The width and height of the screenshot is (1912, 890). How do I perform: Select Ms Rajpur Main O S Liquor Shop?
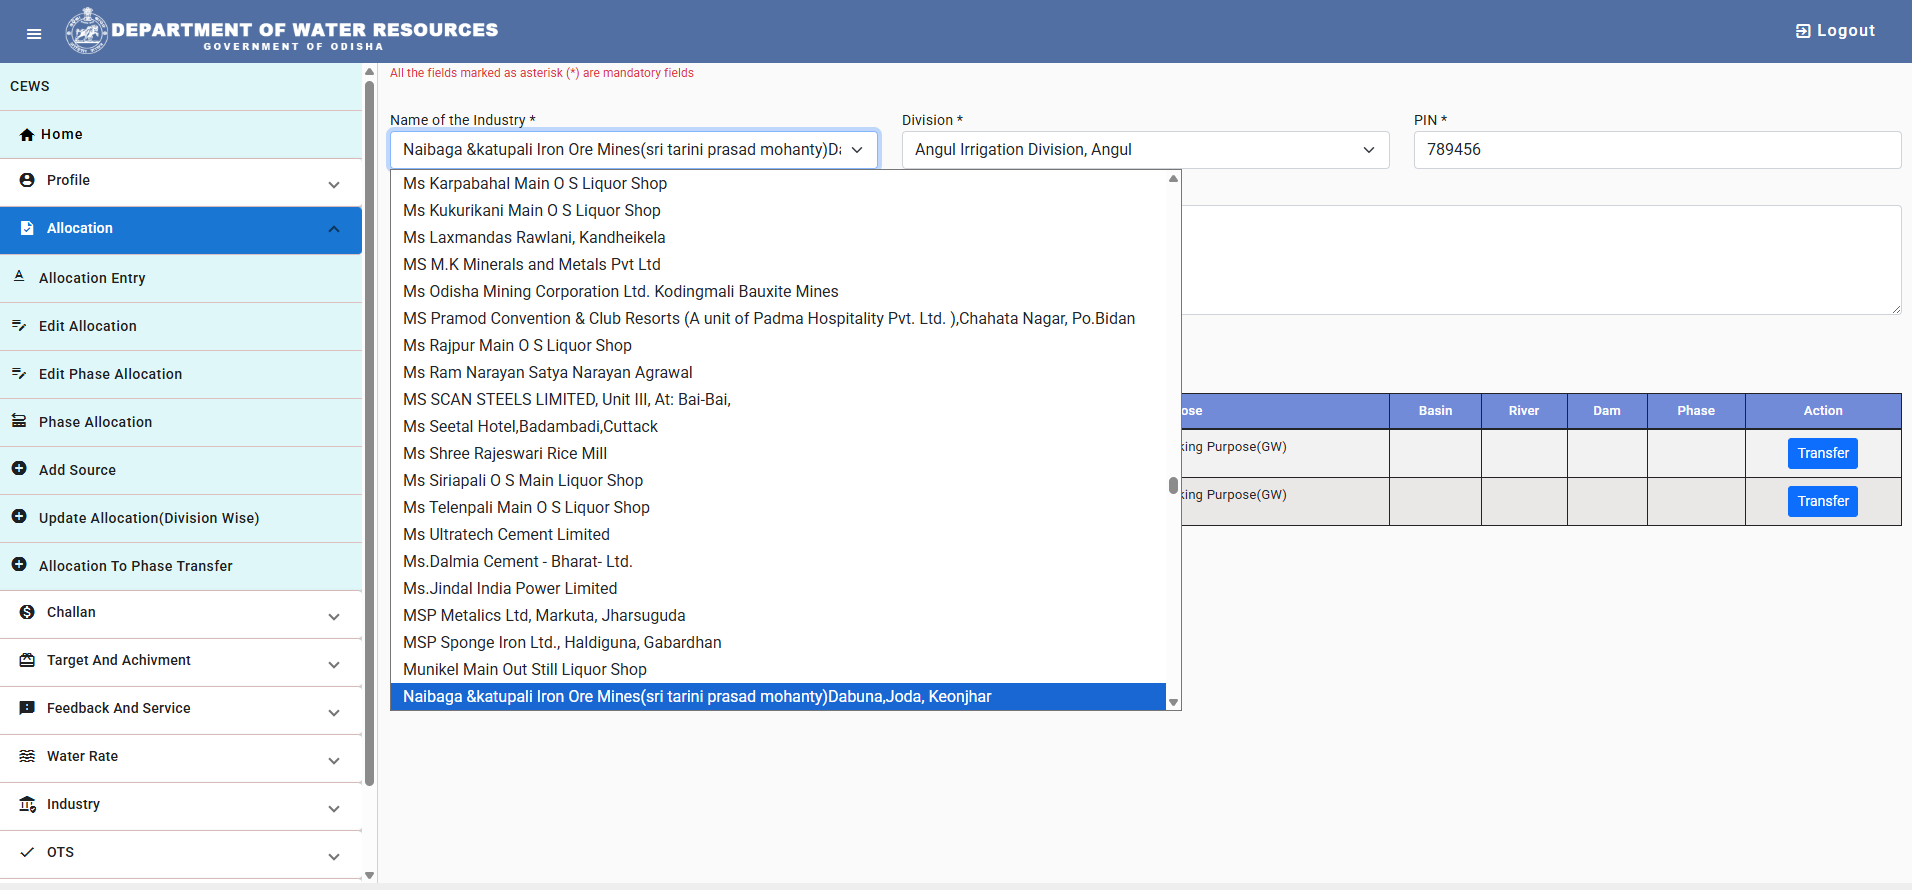coord(778,346)
